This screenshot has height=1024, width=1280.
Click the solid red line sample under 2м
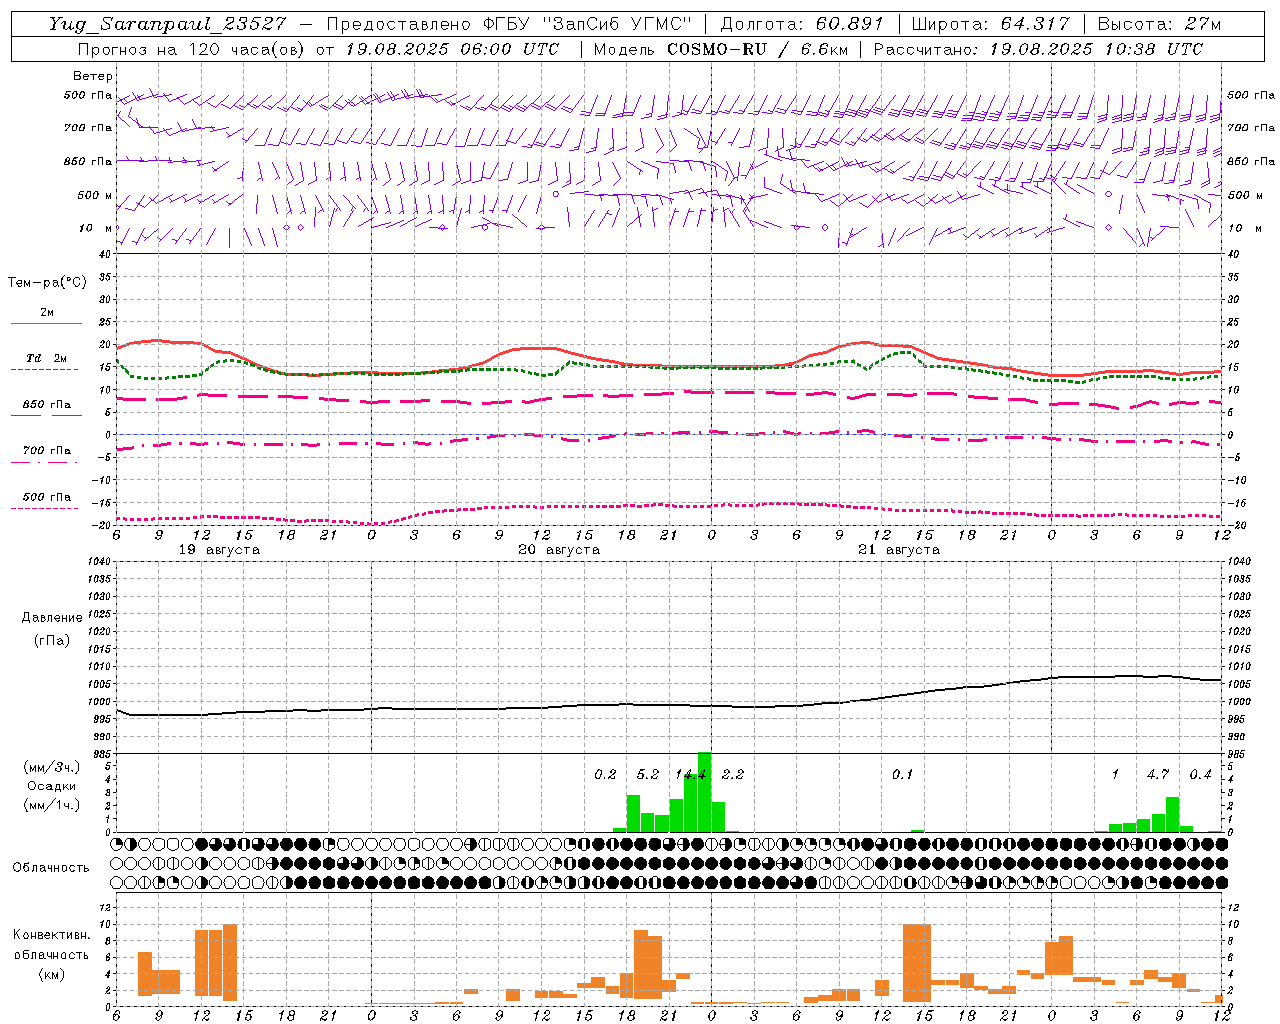coord(46,324)
